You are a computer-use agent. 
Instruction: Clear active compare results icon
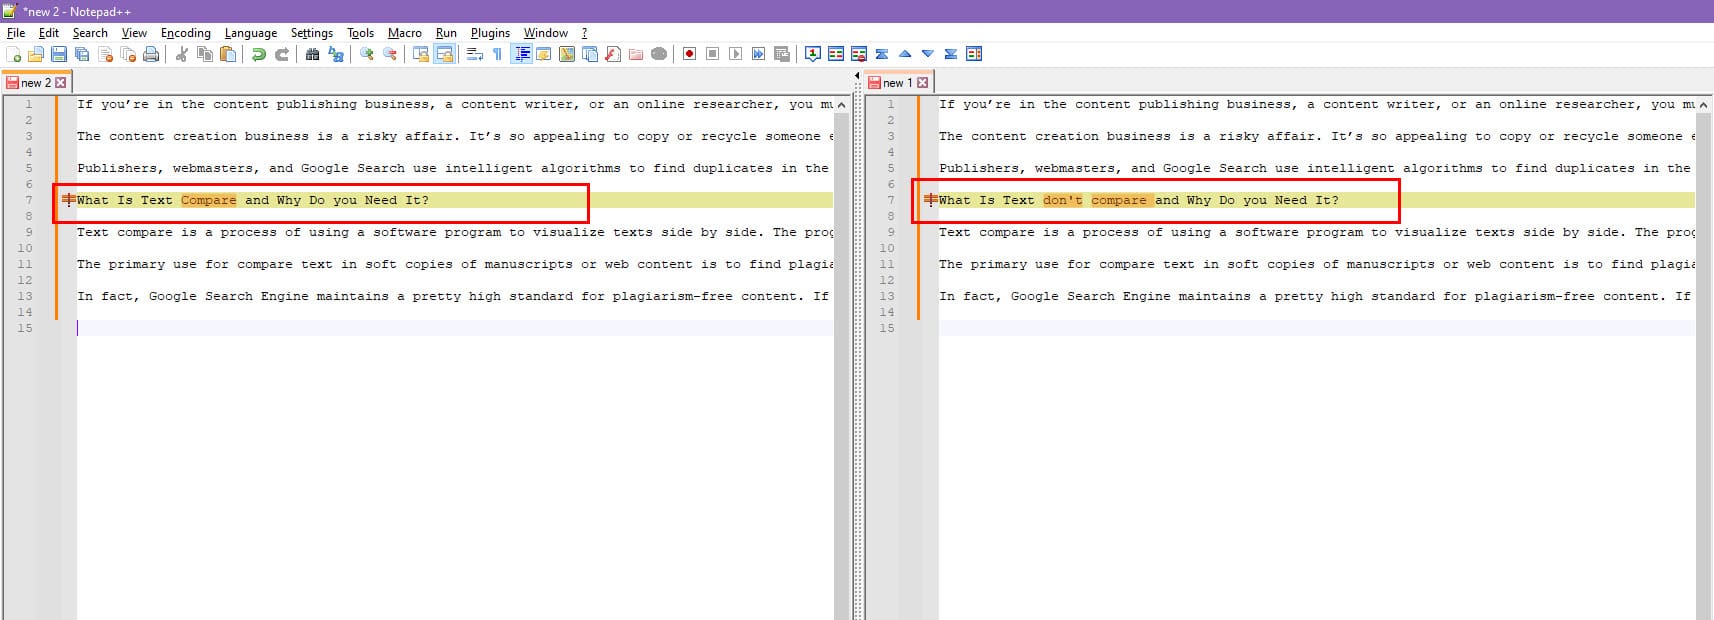(859, 54)
